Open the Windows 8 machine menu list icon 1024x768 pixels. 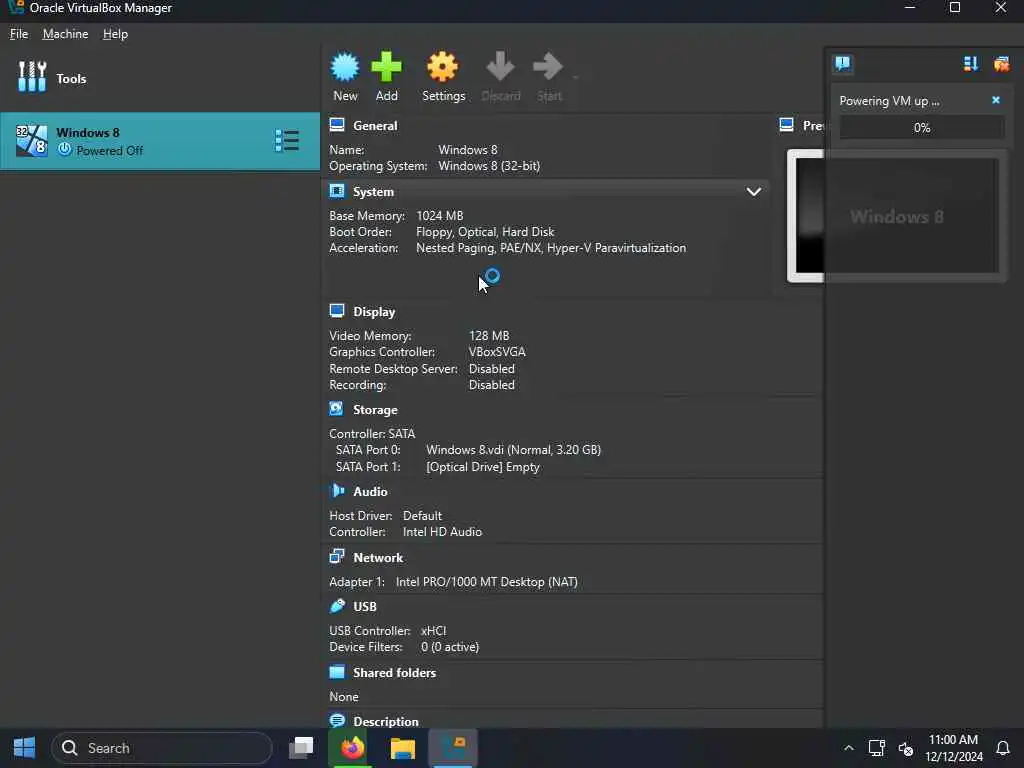[287, 140]
